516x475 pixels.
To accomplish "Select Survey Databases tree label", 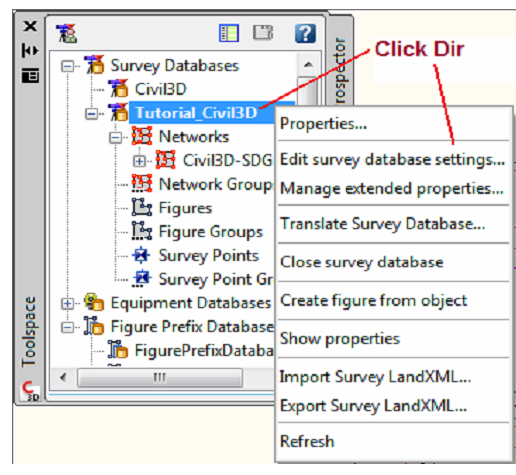I will tap(175, 65).
